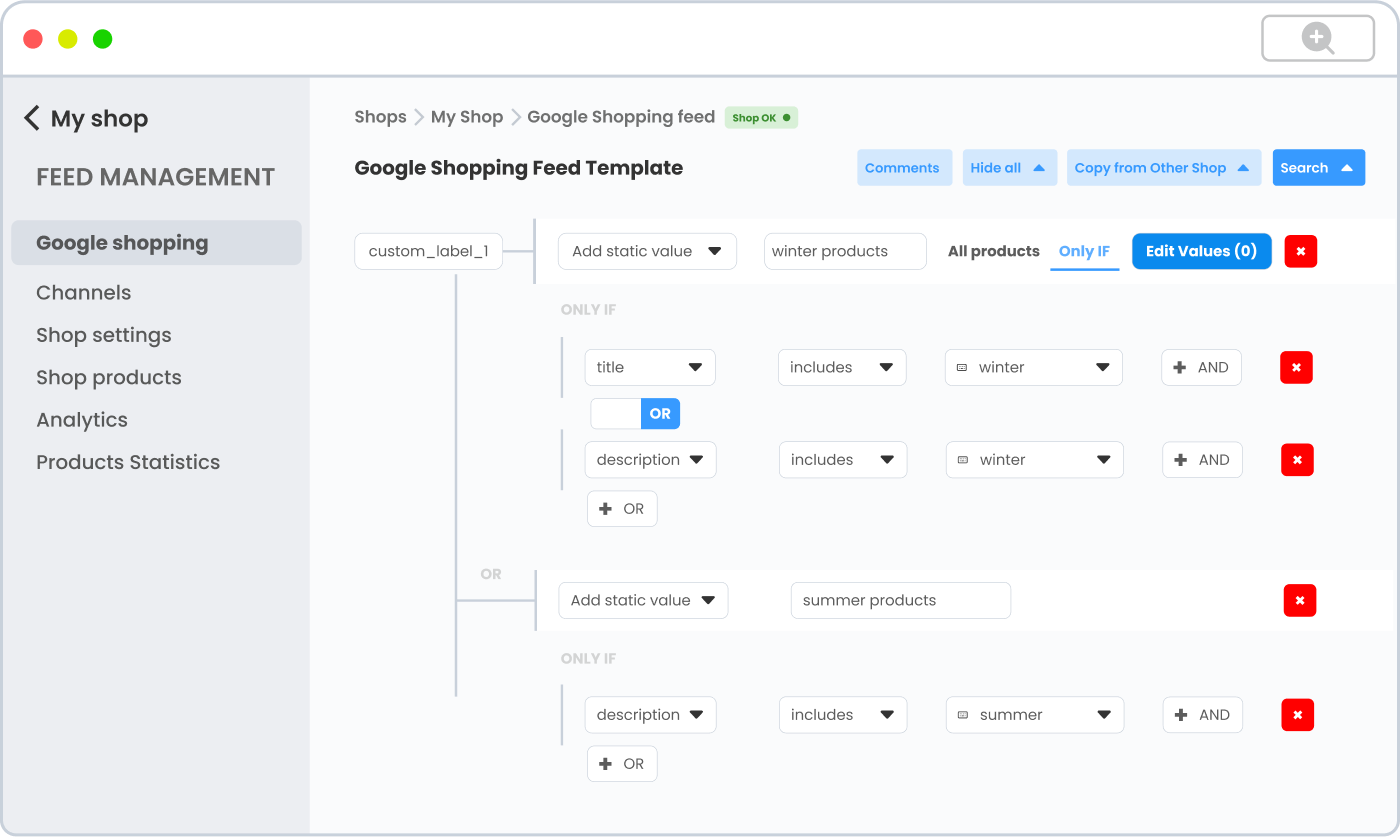The width and height of the screenshot is (1400, 838).
Task: Open the Comments panel
Action: coord(904,167)
